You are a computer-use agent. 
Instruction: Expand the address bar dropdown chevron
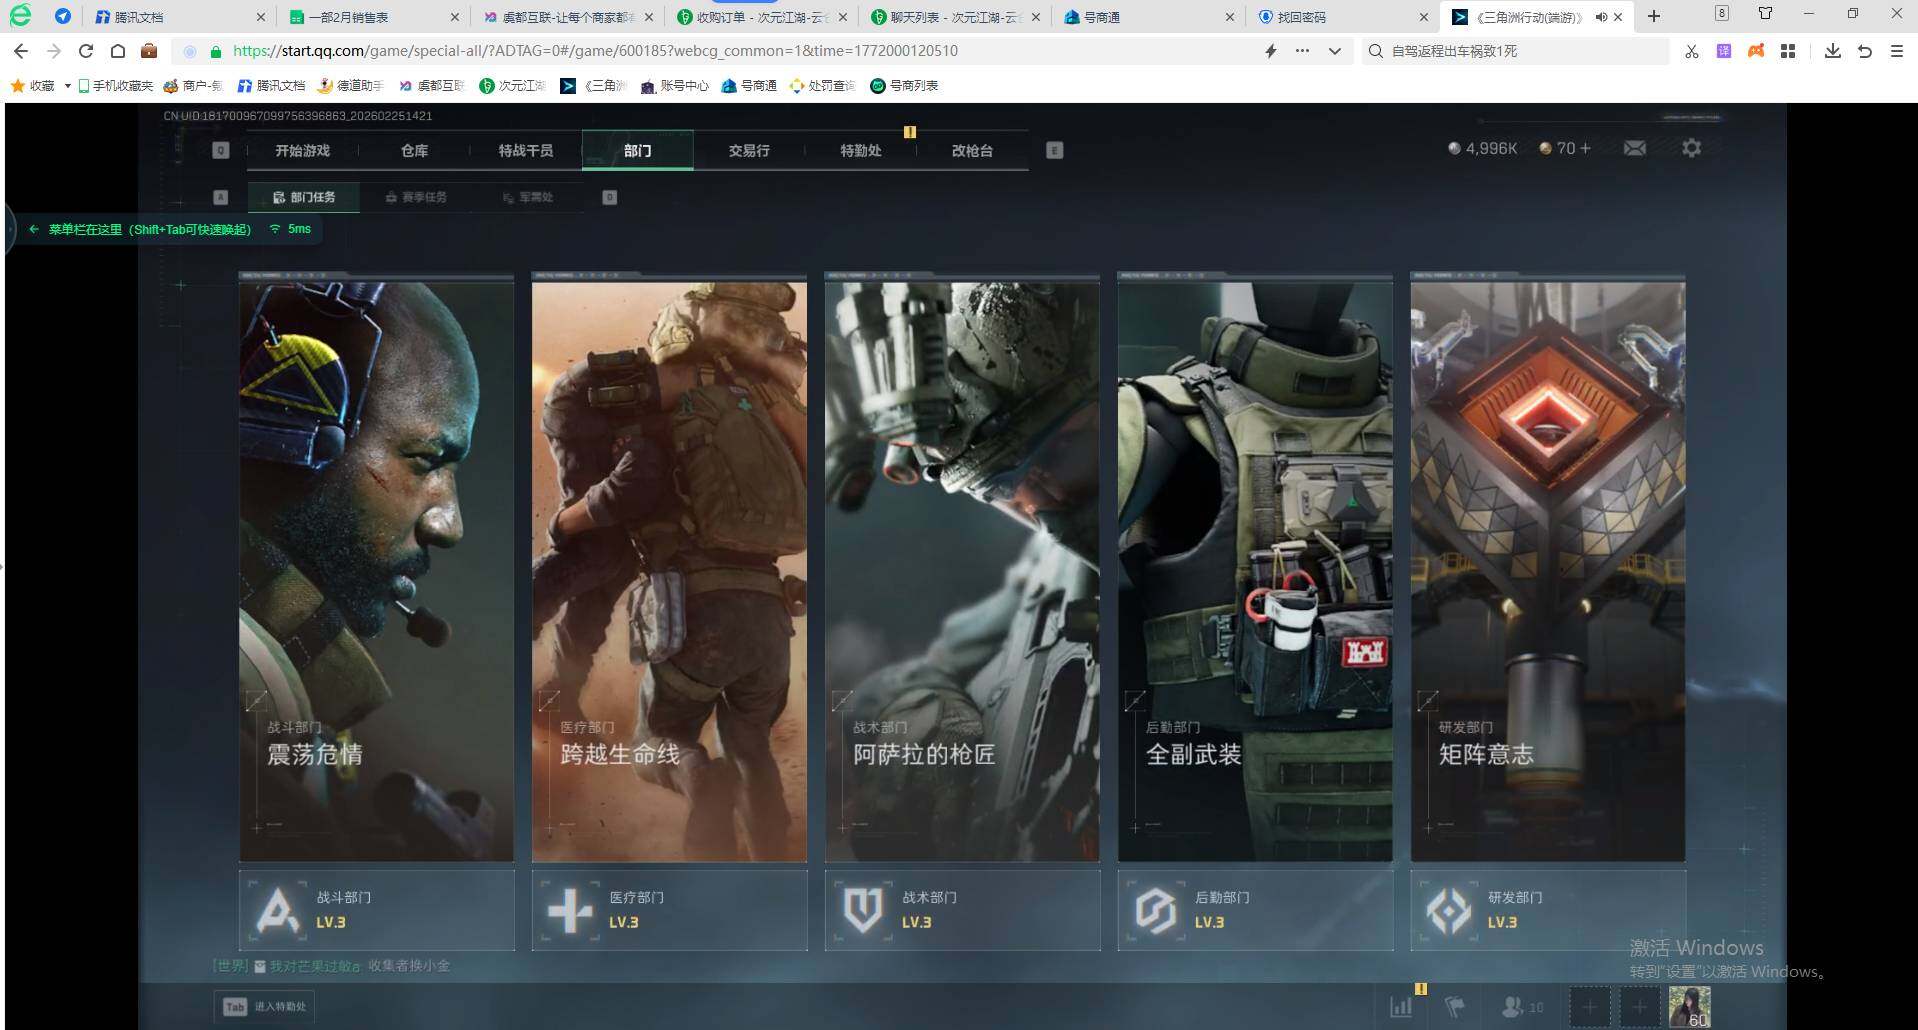tap(1334, 51)
